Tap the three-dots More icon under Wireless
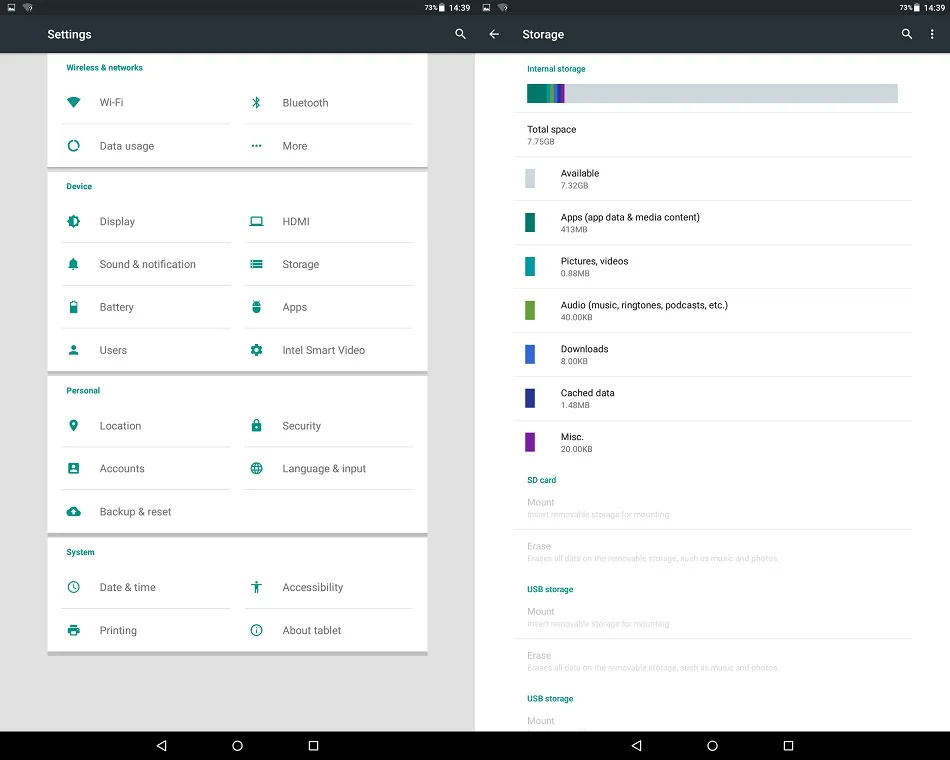This screenshot has width=950, height=760. pos(256,145)
